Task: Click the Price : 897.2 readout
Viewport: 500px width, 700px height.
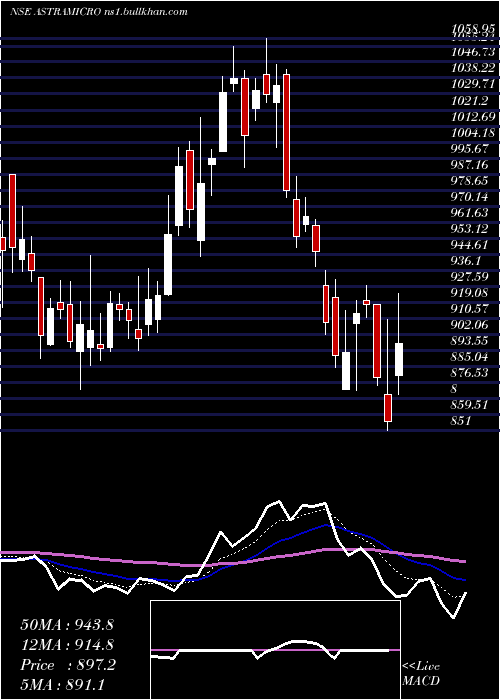Action: (x=68, y=665)
